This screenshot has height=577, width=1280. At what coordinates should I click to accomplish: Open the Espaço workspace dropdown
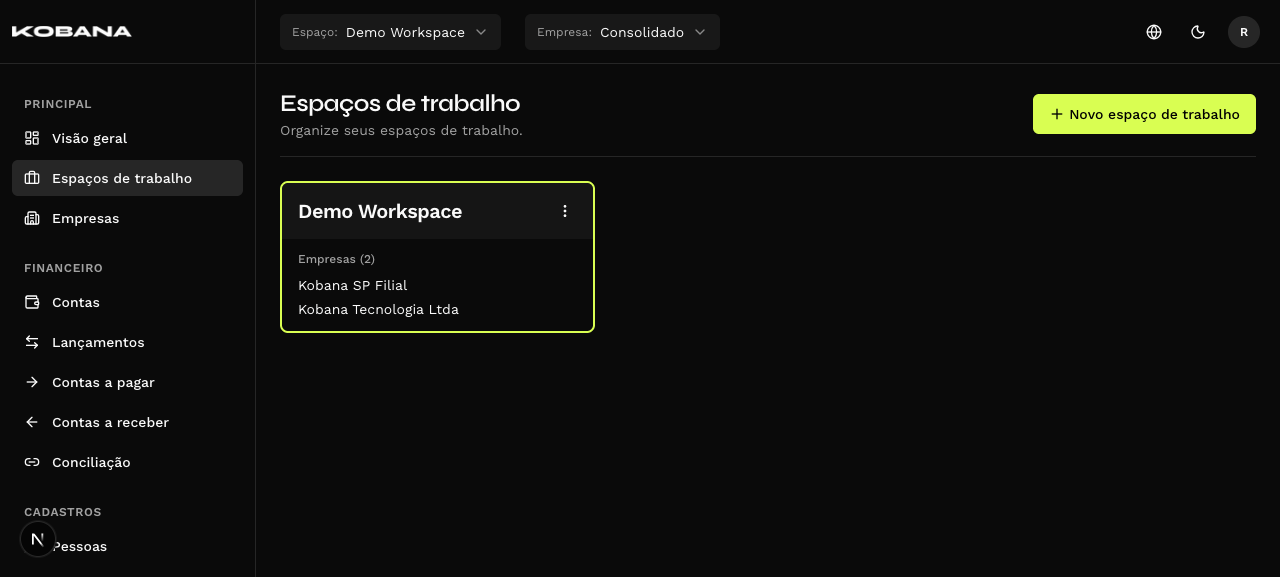(390, 32)
